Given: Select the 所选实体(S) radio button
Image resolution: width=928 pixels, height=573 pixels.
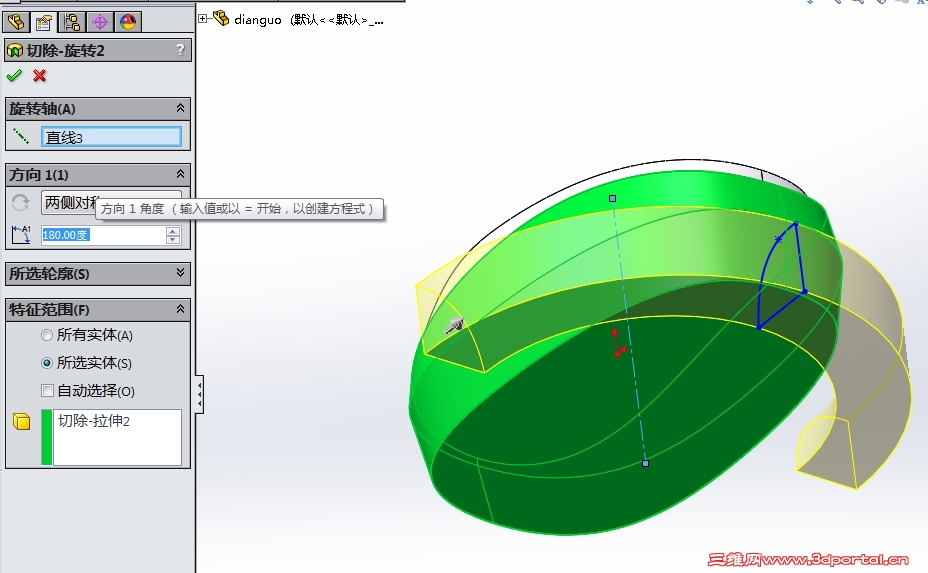Looking at the screenshot, I should [x=47, y=363].
